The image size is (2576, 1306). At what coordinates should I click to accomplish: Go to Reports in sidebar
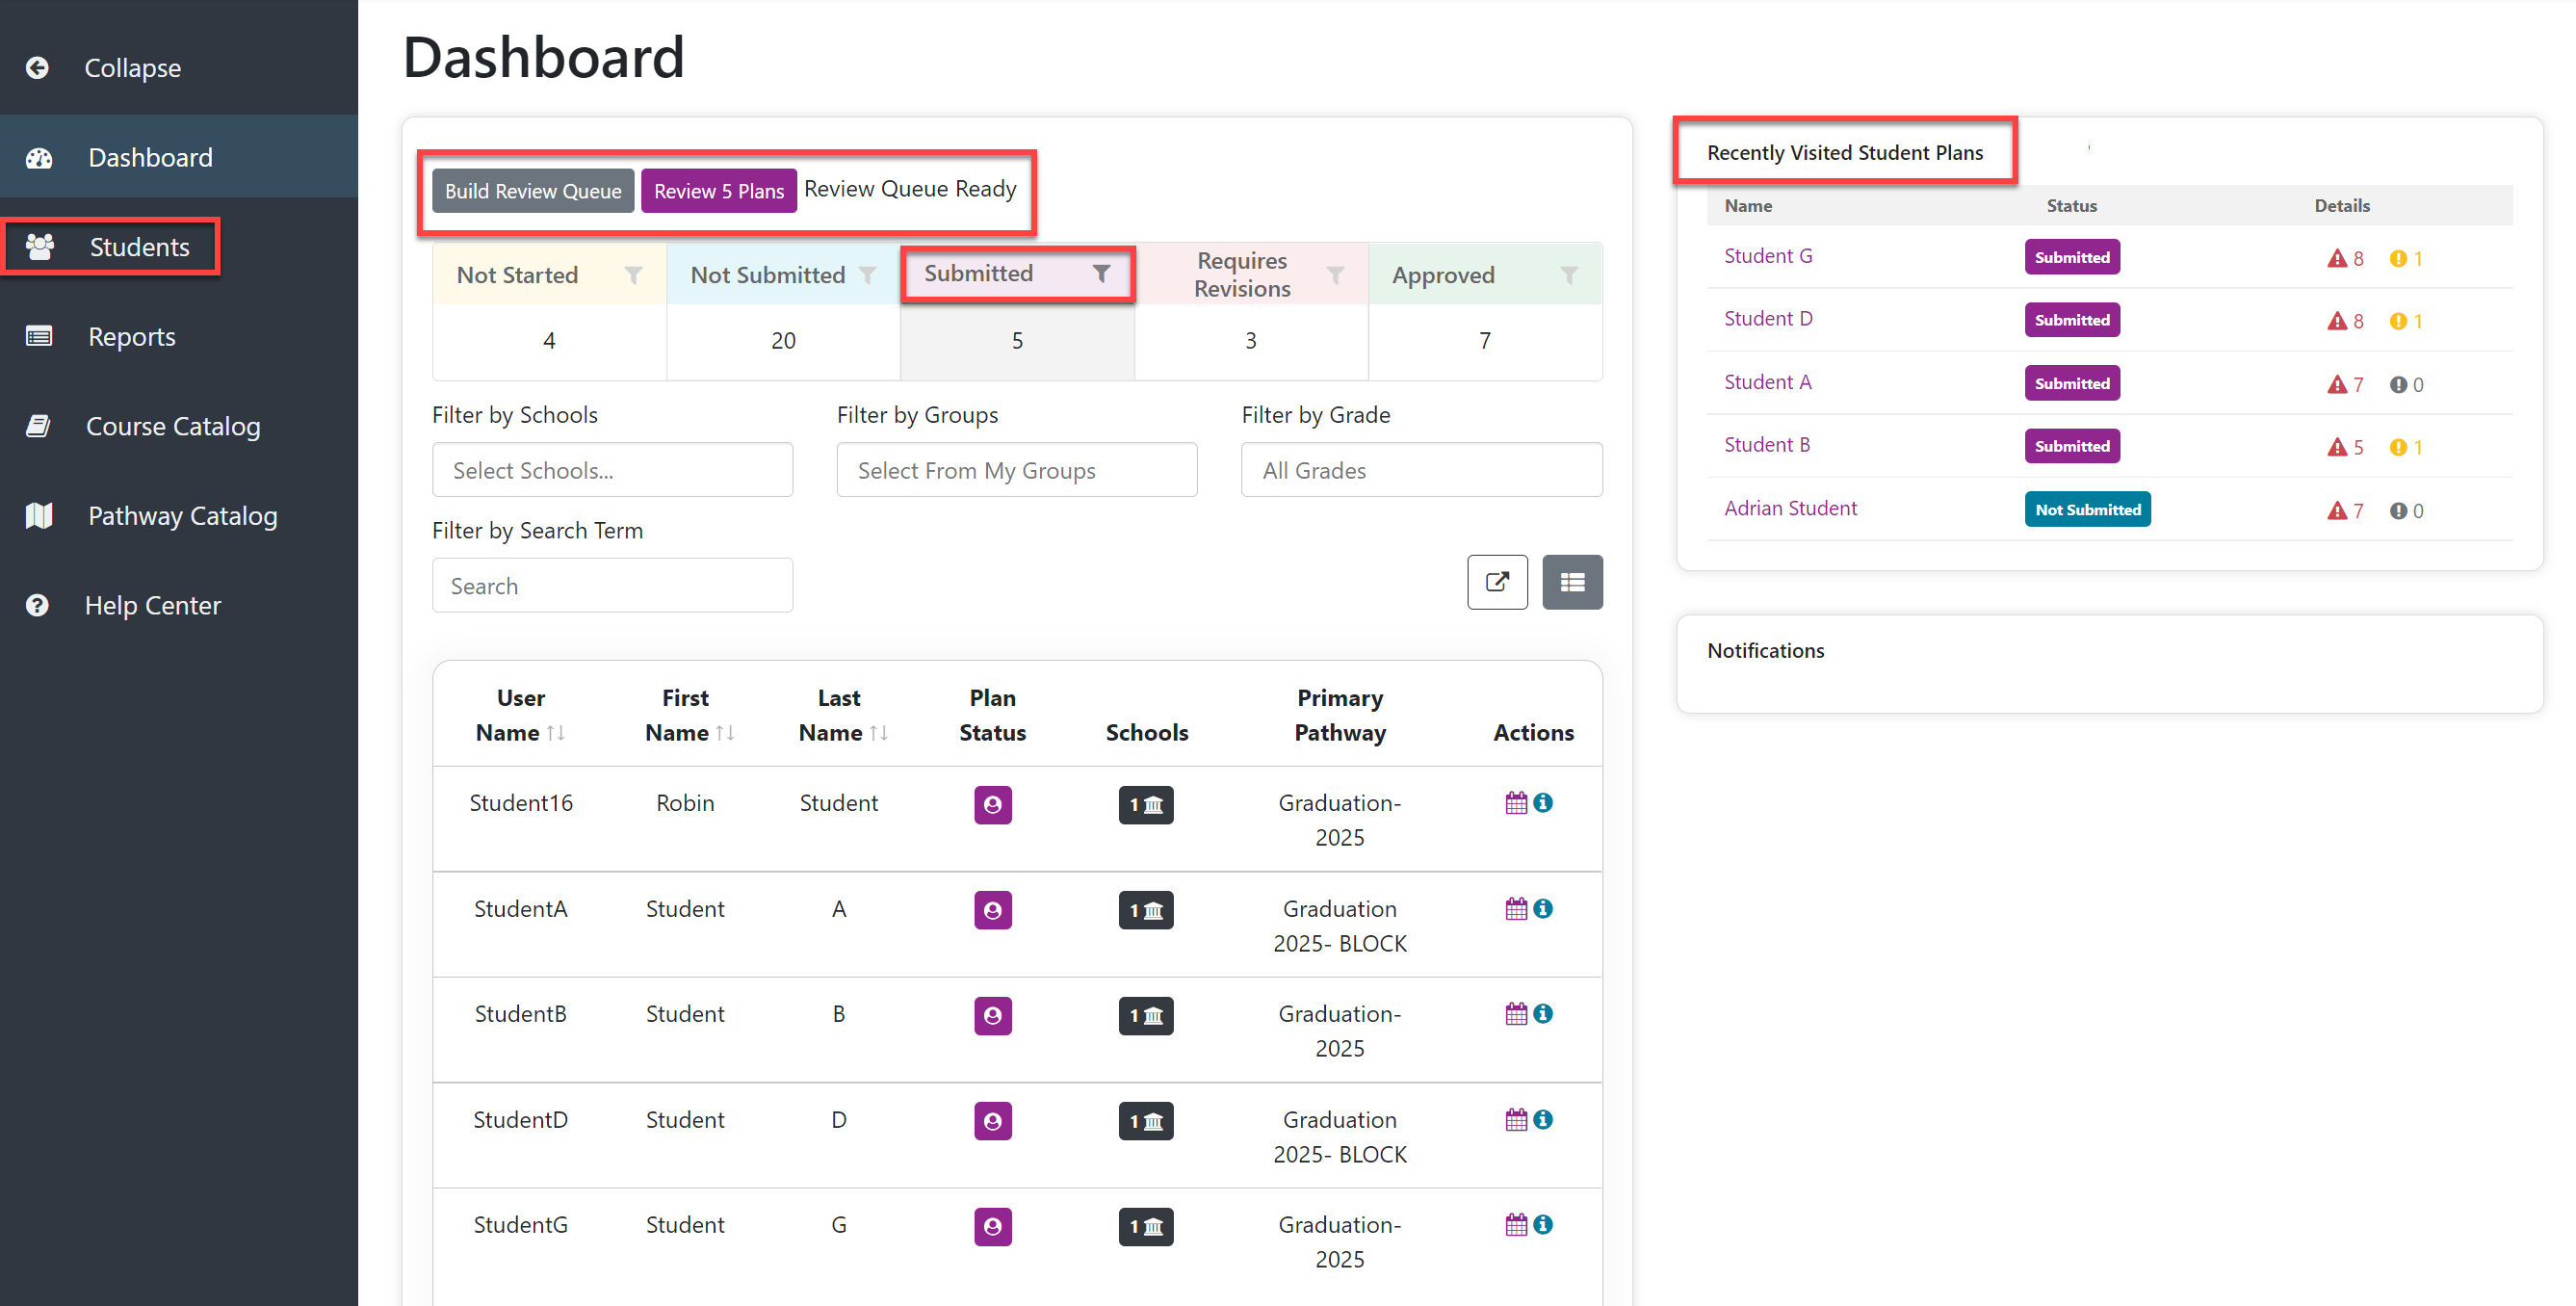(x=131, y=337)
